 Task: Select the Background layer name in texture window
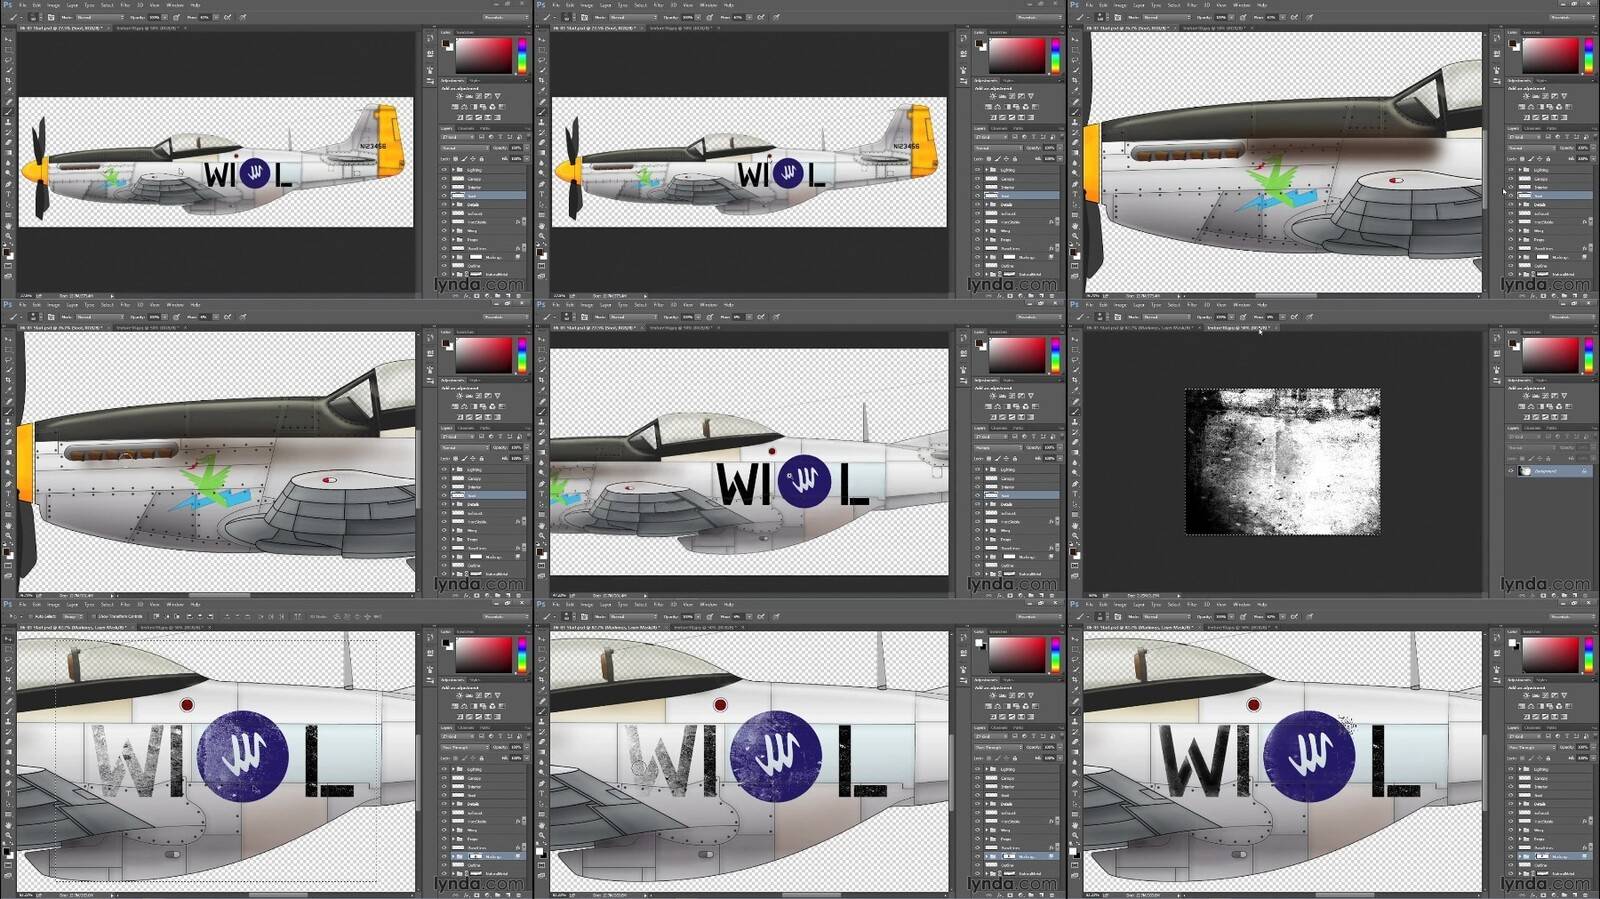pos(1548,470)
